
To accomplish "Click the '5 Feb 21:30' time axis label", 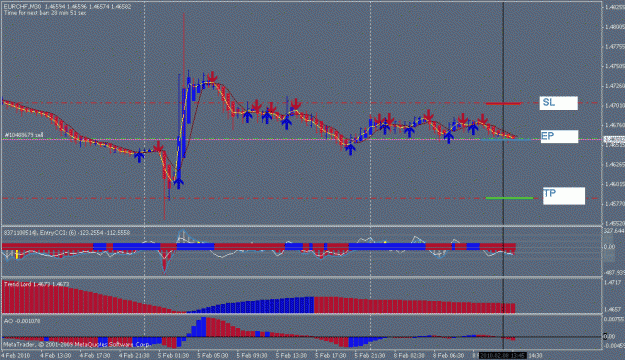I will (370, 355).
